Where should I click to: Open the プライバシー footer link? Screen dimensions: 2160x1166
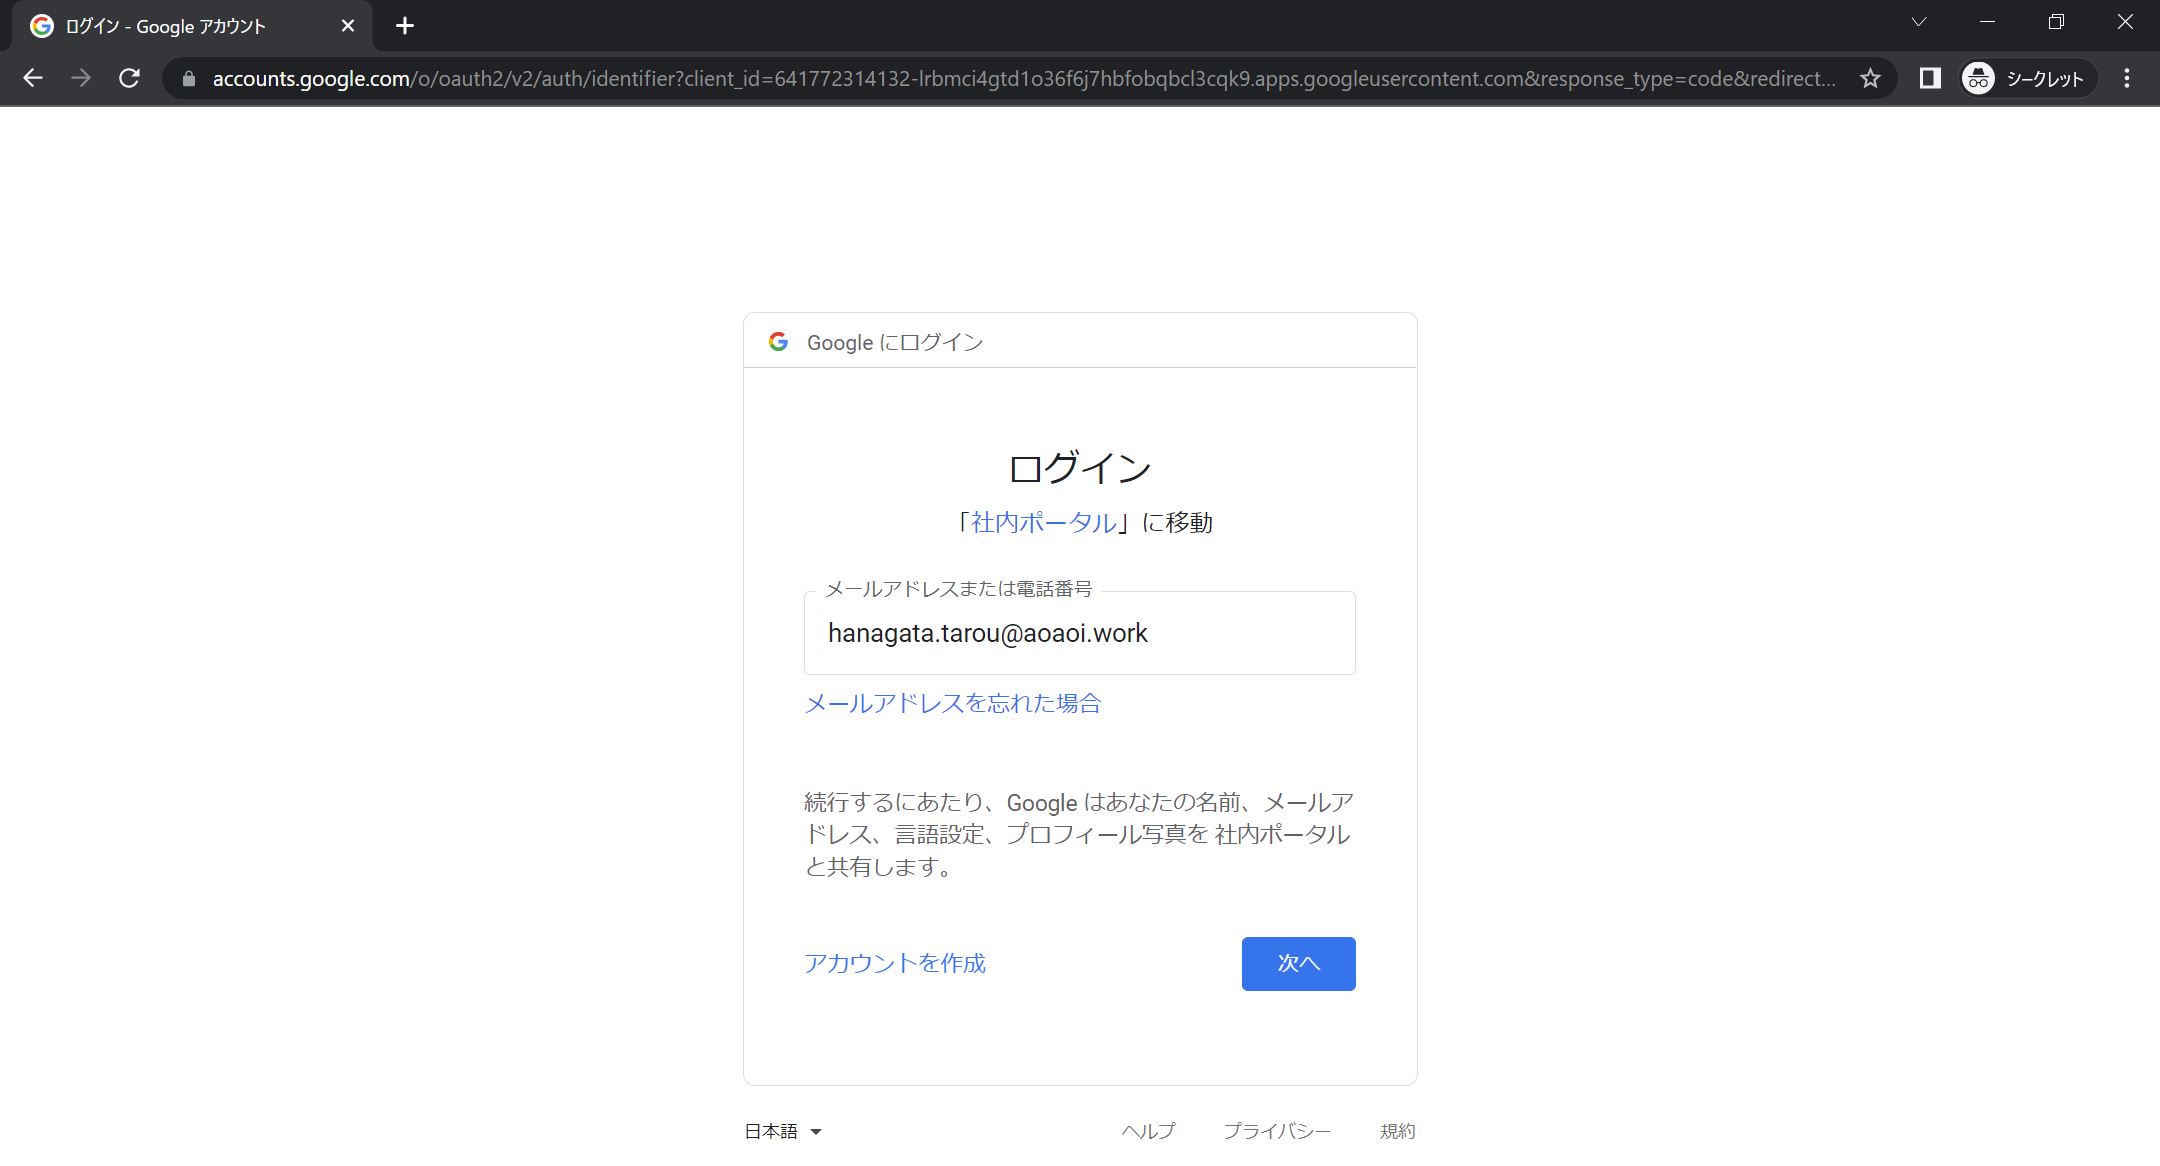pyautogui.click(x=1276, y=1131)
